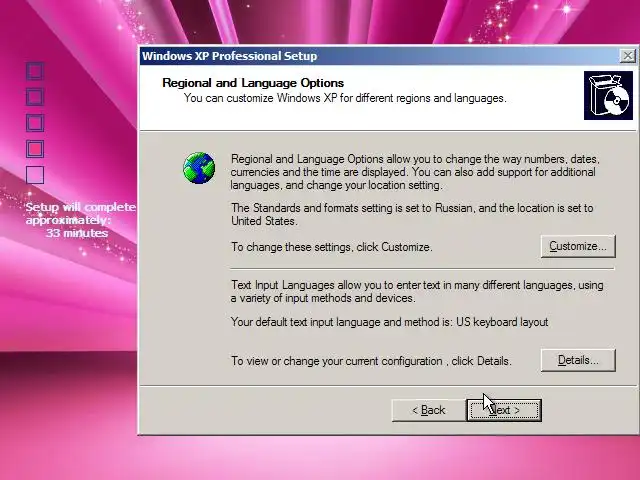Screen dimensions: 640x480
Task: Click the 'Text Input Languages allow you' paragraph
Action: click(417, 291)
